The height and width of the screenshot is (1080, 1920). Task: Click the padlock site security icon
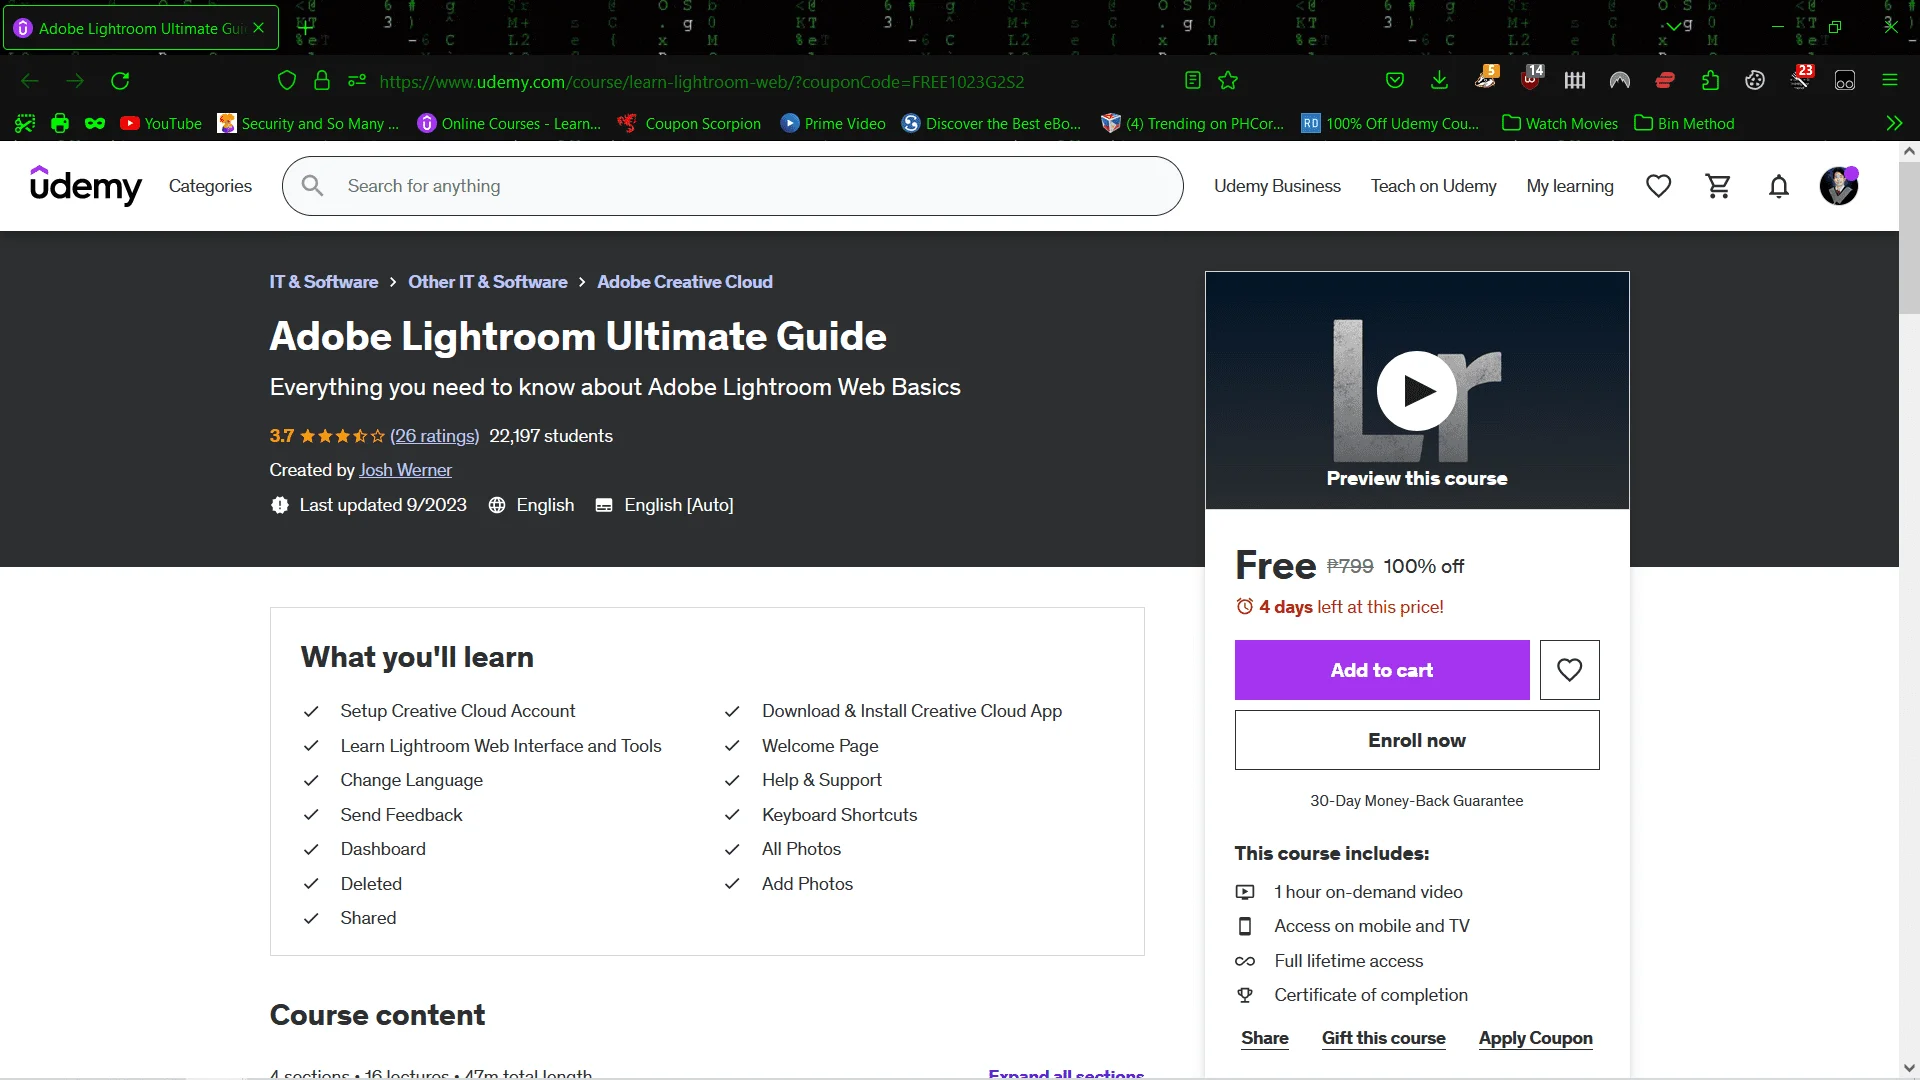coord(322,81)
